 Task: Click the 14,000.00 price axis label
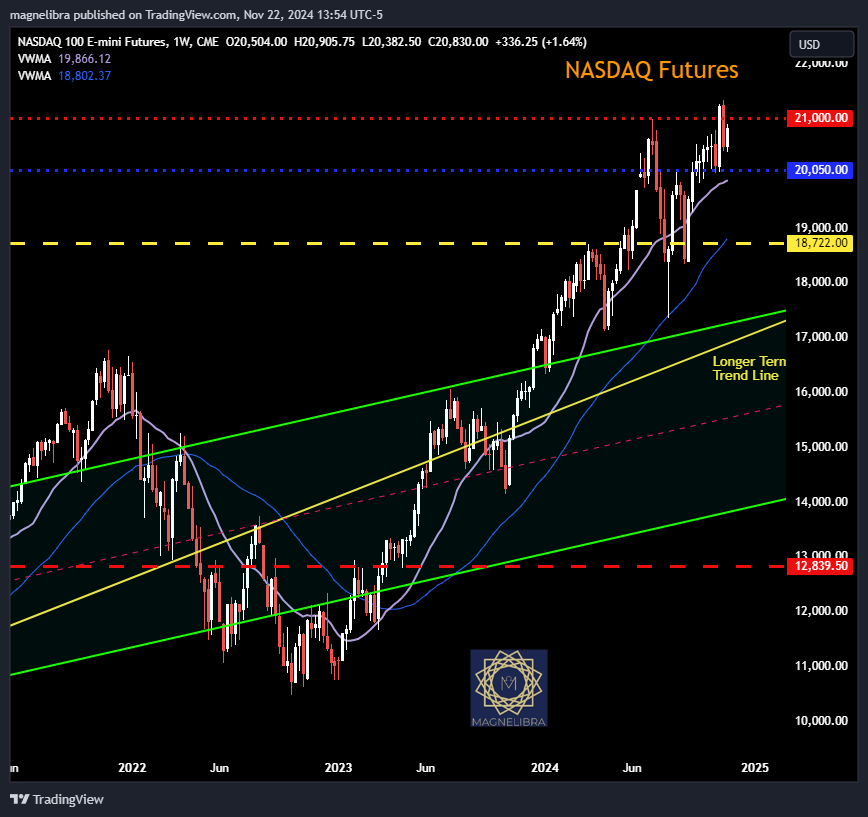point(822,501)
